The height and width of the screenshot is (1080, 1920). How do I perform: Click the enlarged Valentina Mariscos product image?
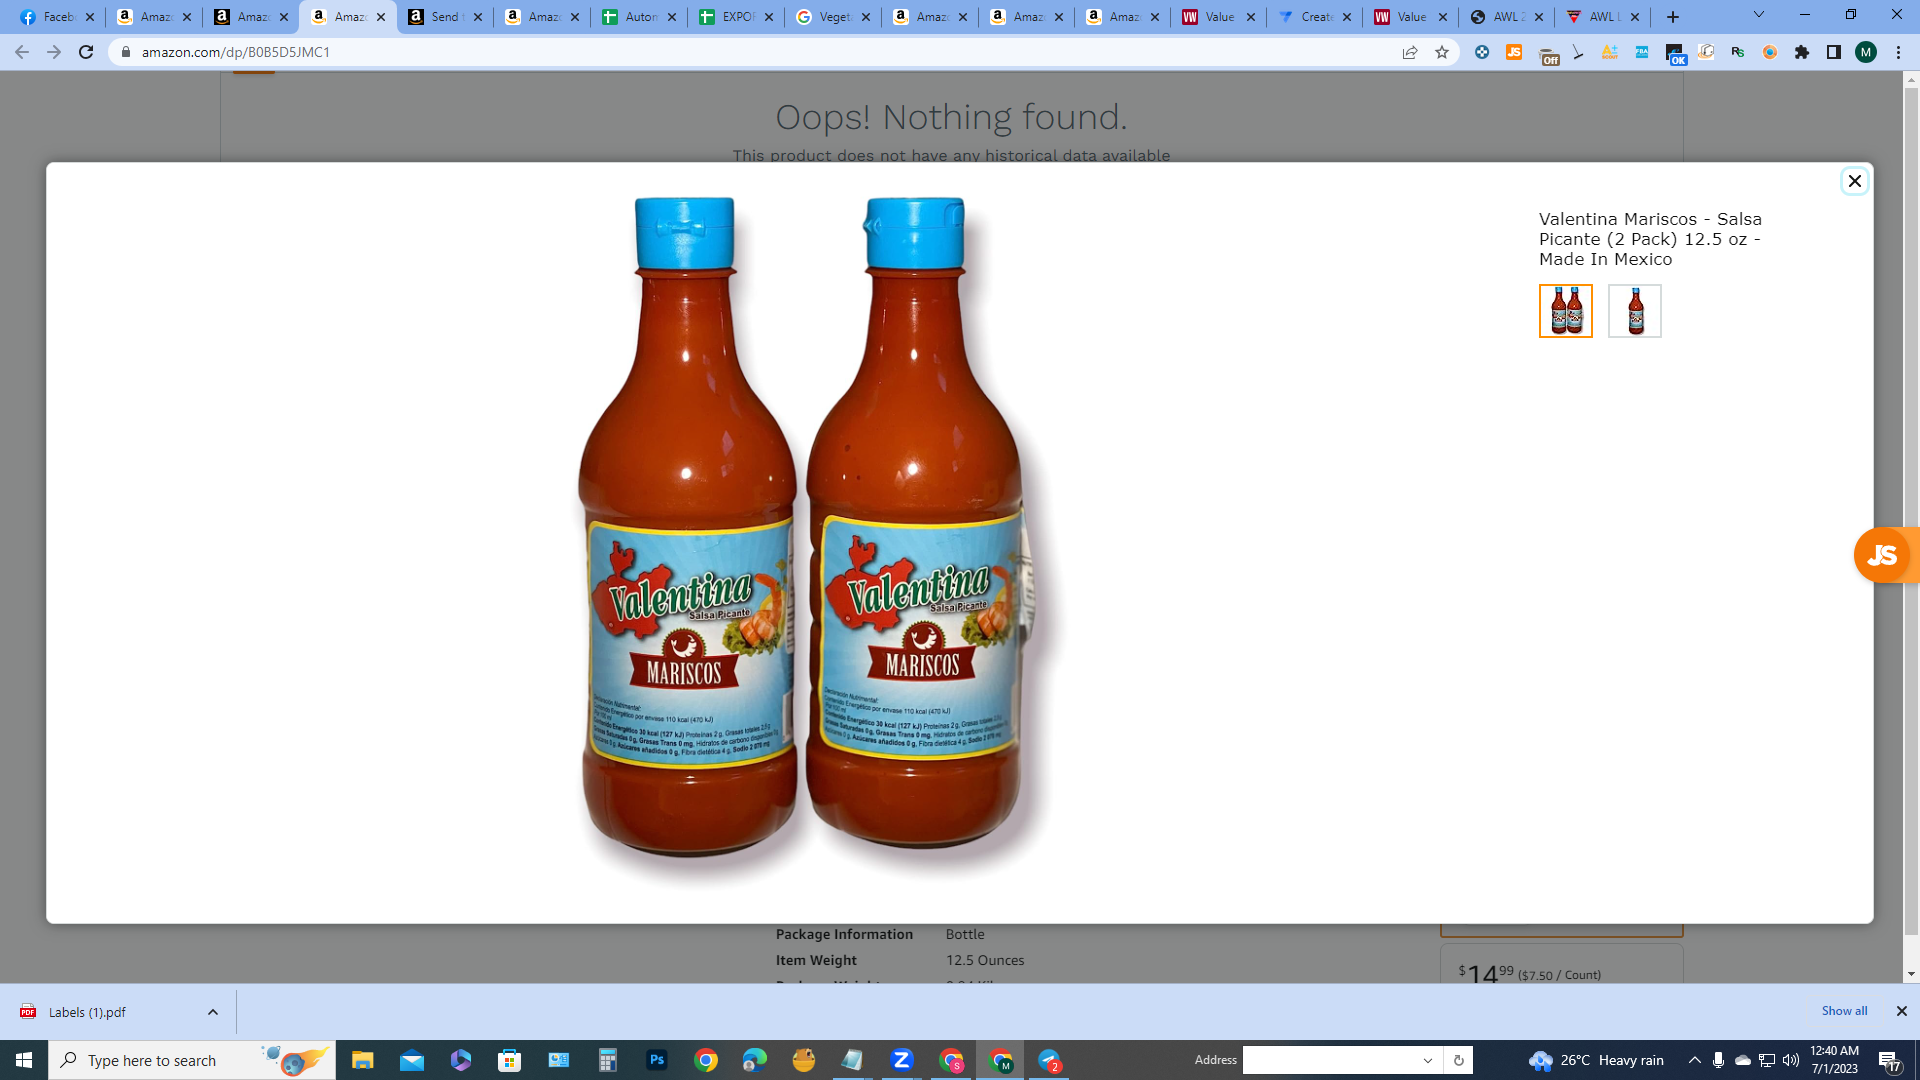[818, 540]
